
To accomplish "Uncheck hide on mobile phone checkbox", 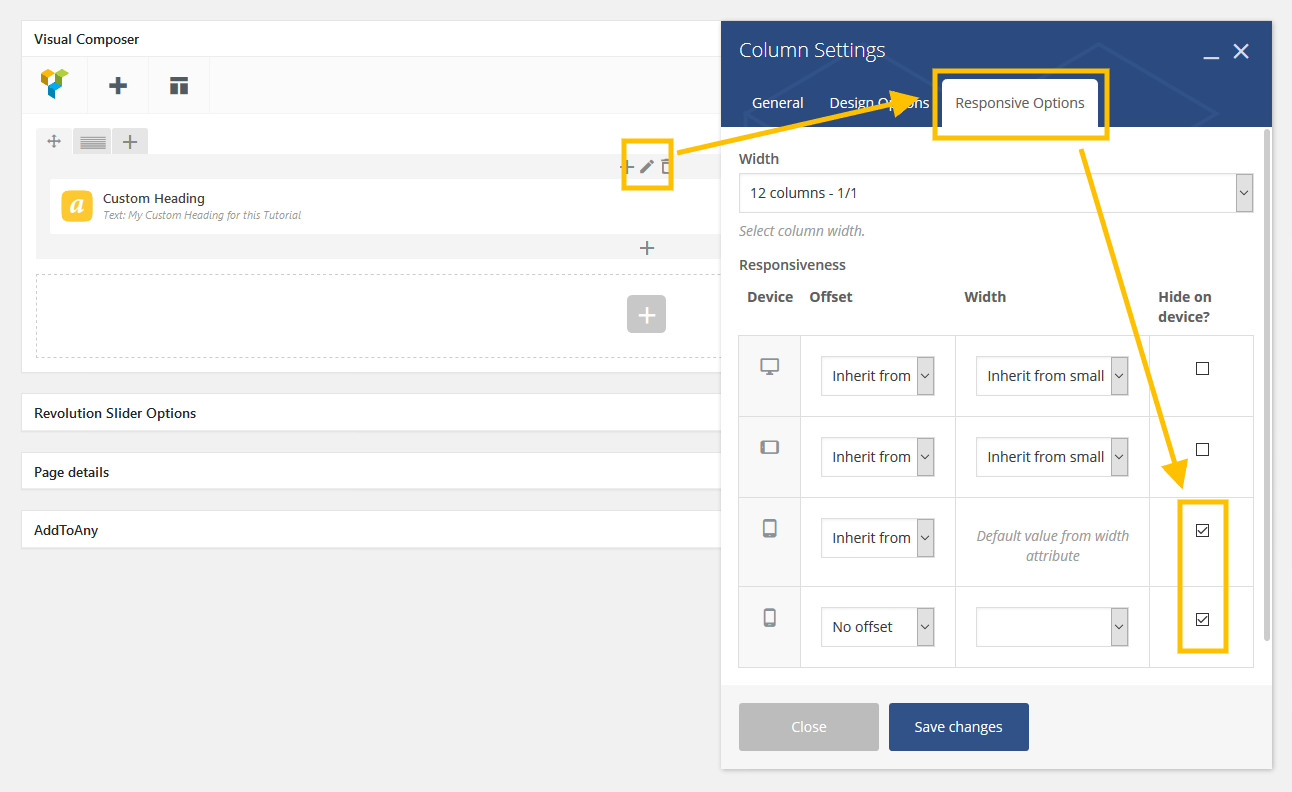I will (x=1202, y=619).
